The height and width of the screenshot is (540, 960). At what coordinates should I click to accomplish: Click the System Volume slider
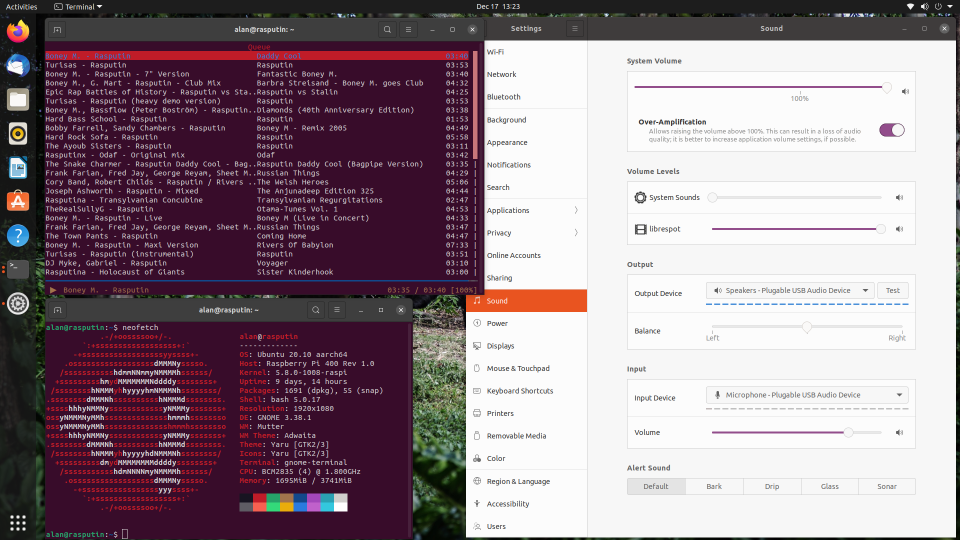click(x=763, y=87)
